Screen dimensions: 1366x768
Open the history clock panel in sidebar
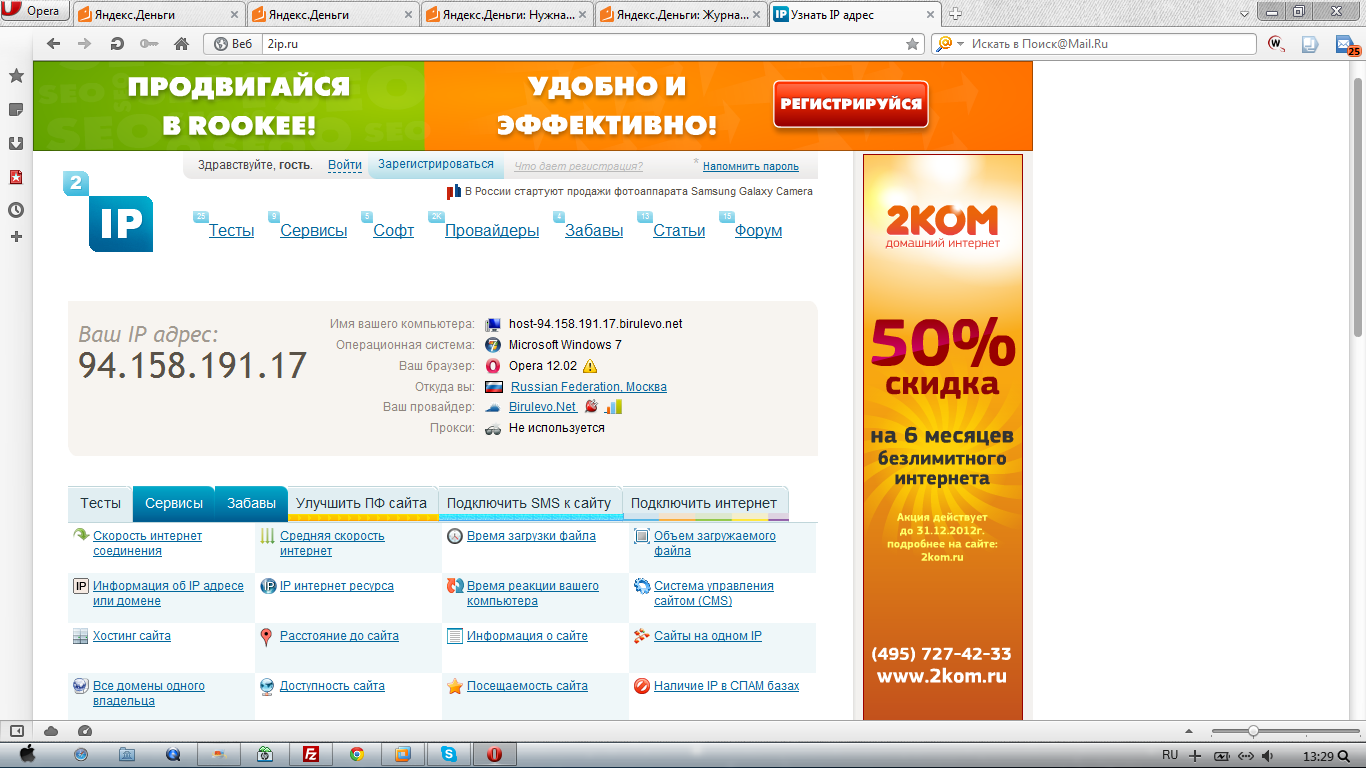(x=16, y=210)
